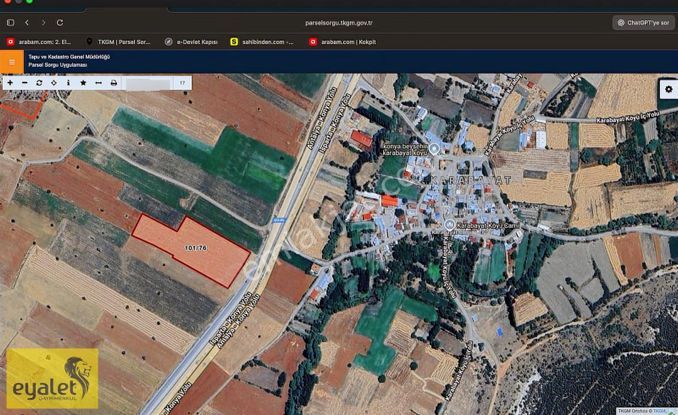678x415 pixels.
Task: Toggle the browser sidebar panel
Action: click(x=11, y=22)
